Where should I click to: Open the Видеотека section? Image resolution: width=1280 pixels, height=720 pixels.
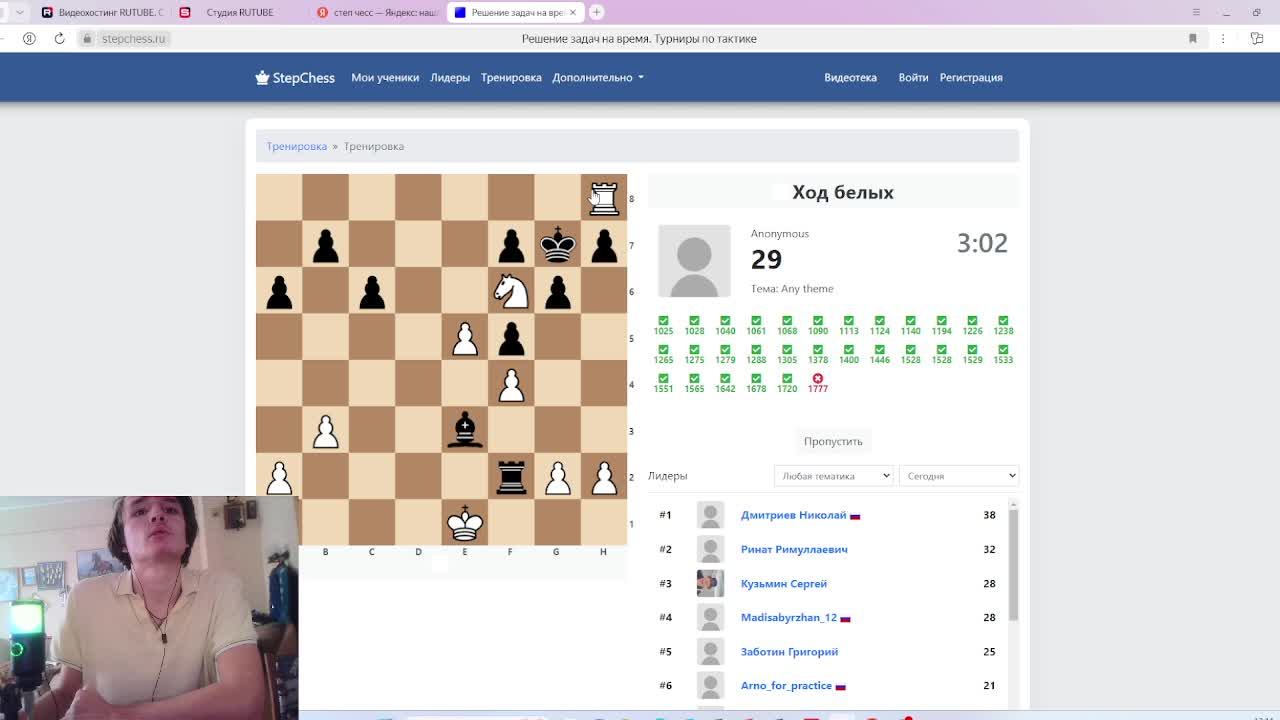(850, 77)
